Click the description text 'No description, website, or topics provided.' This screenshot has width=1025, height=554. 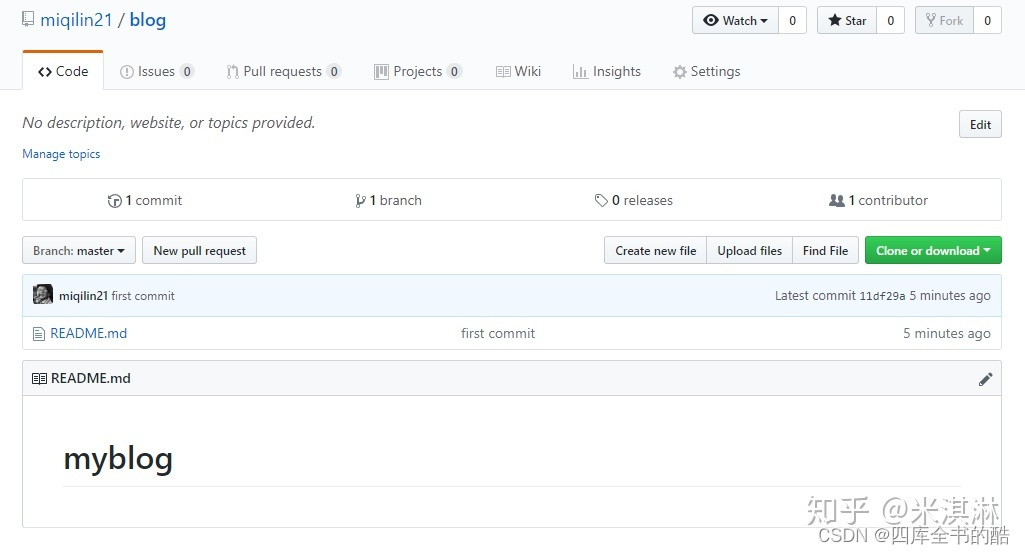169,123
